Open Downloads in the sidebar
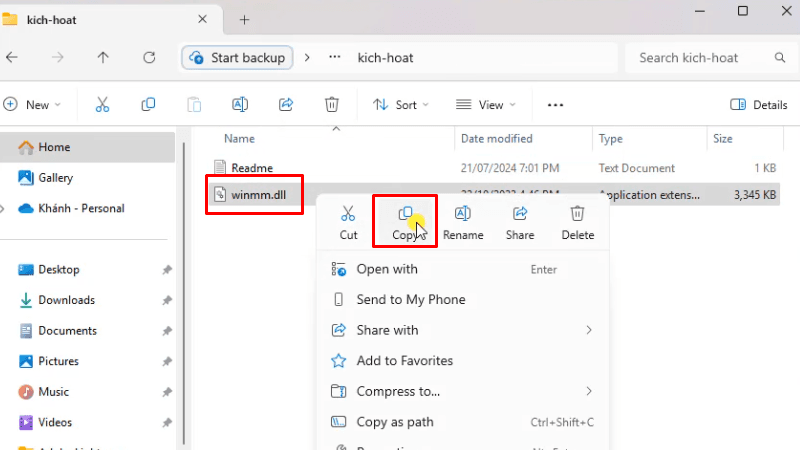The width and height of the screenshot is (800, 450). (x=66, y=300)
